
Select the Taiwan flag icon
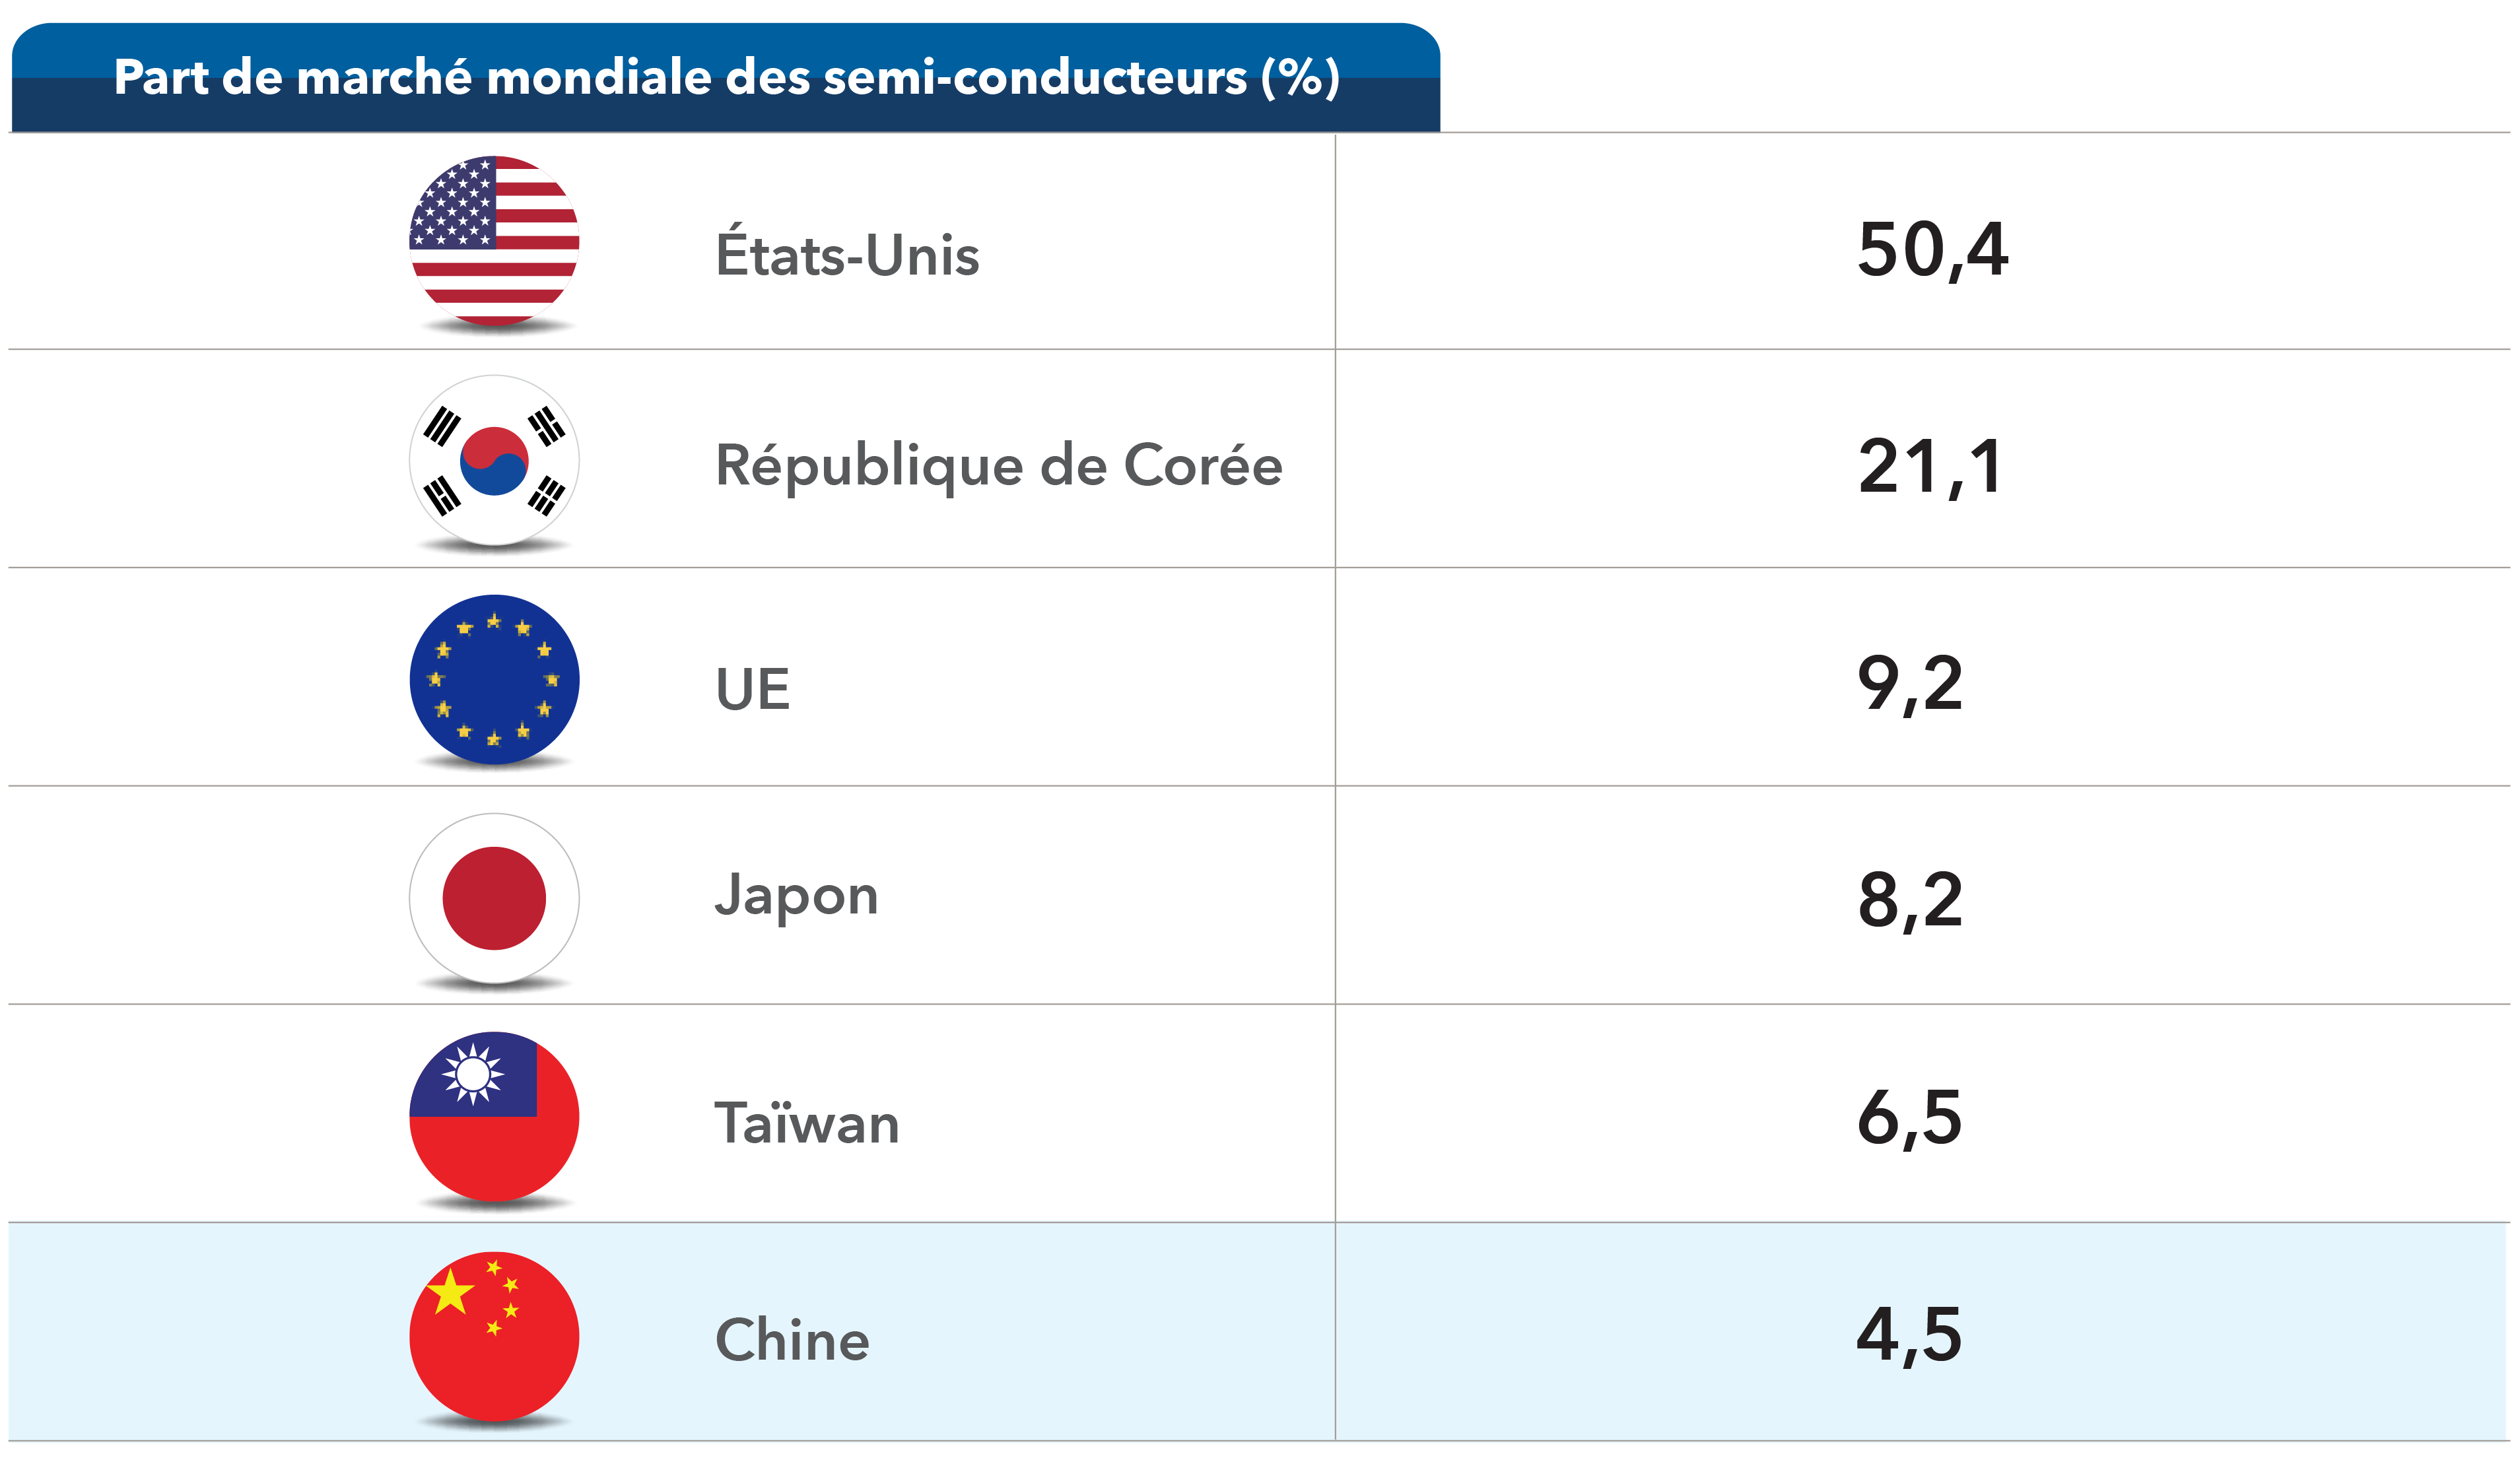tap(494, 1116)
